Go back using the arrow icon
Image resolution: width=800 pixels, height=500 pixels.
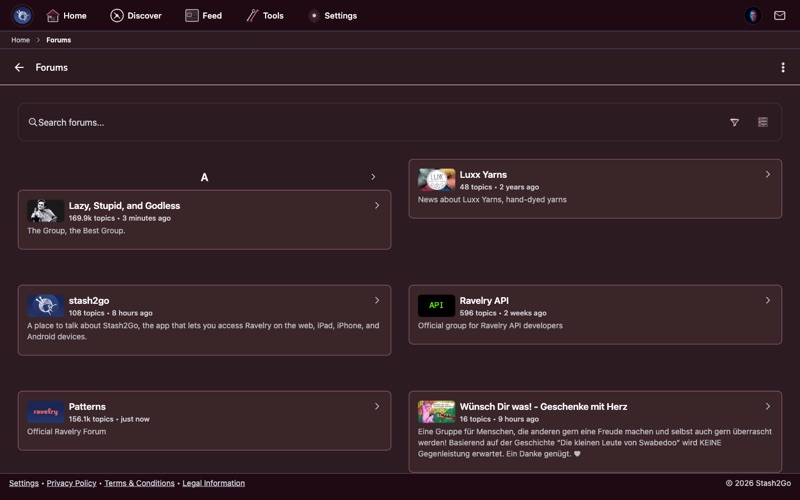pyautogui.click(x=19, y=67)
